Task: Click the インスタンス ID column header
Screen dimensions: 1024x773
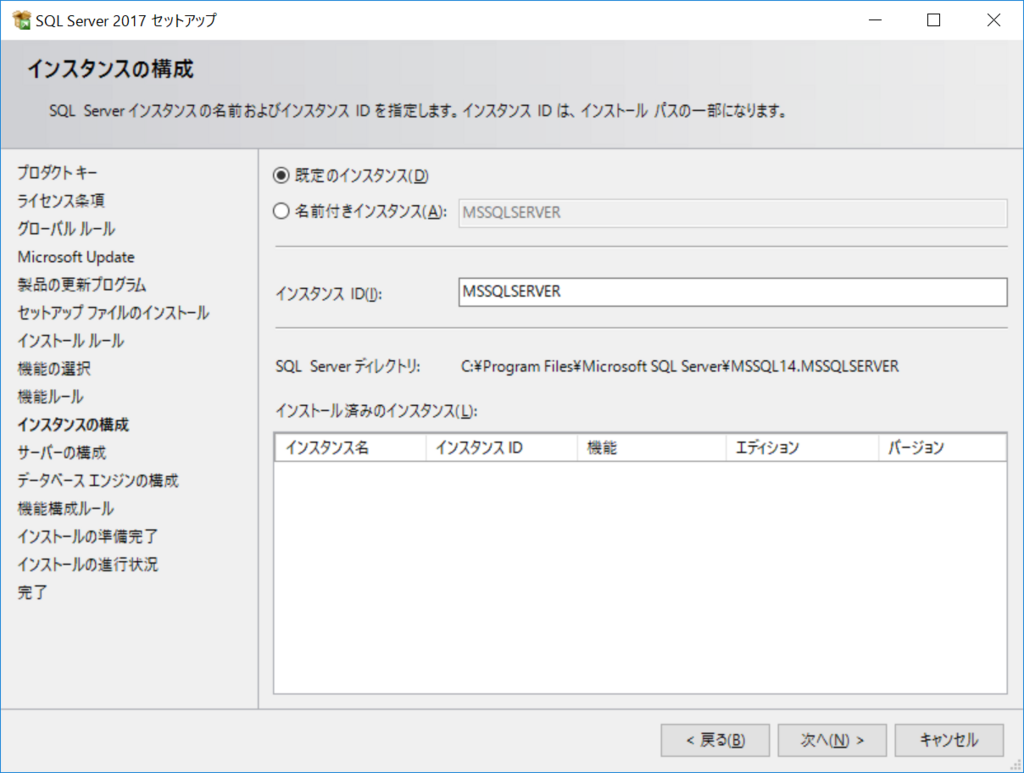Action: pos(502,448)
